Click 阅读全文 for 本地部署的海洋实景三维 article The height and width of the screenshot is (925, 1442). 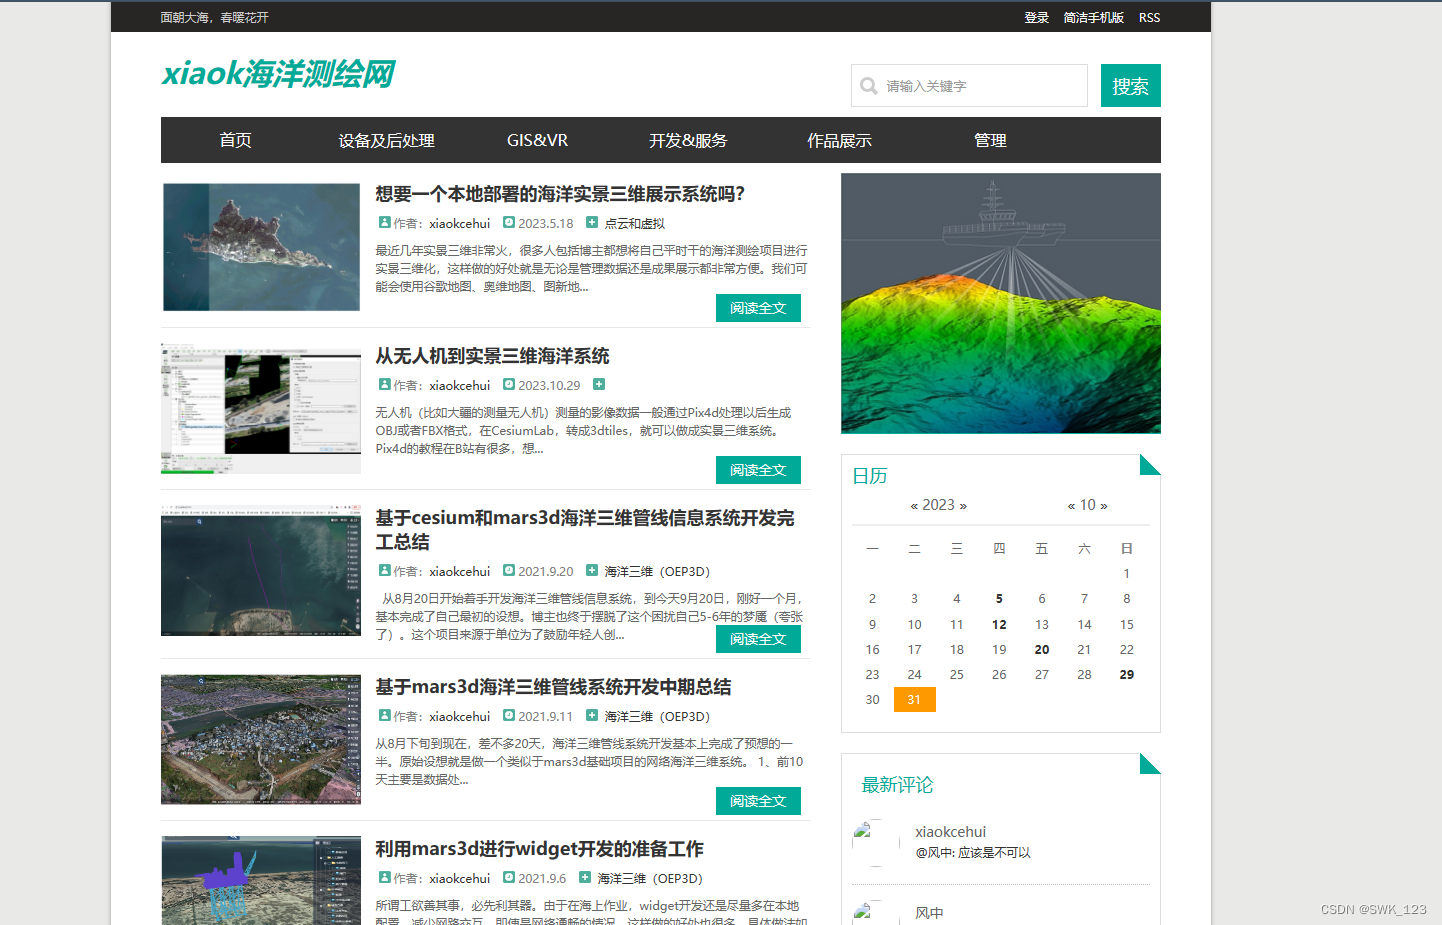point(758,308)
